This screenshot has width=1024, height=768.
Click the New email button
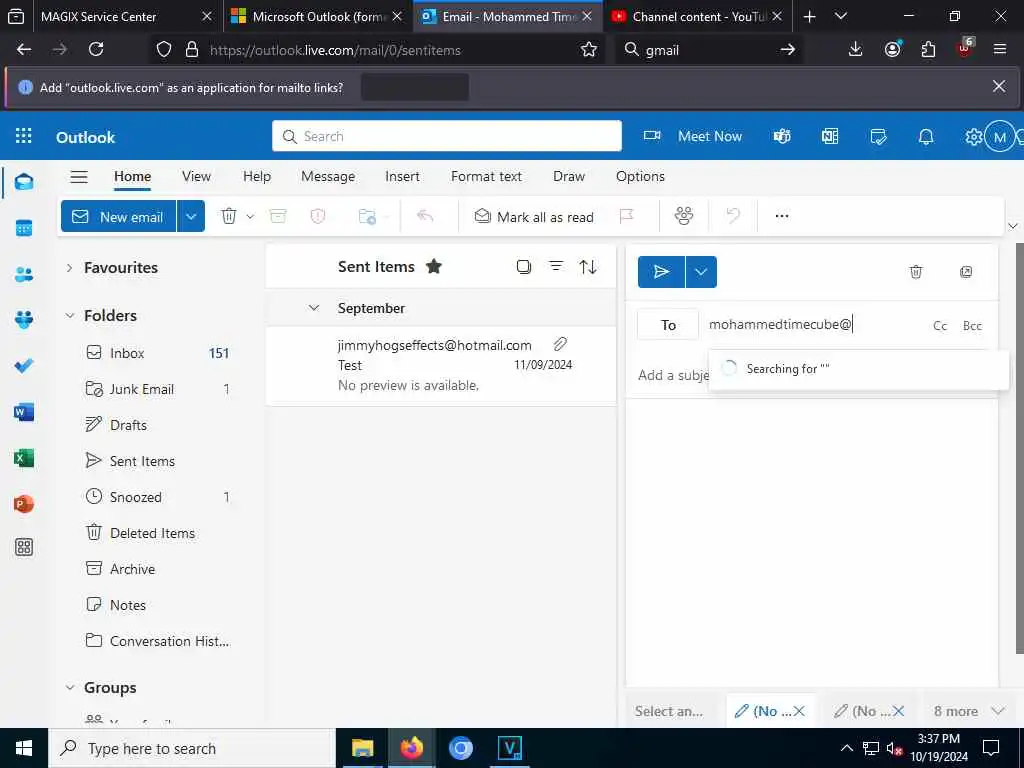click(x=119, y=216)
